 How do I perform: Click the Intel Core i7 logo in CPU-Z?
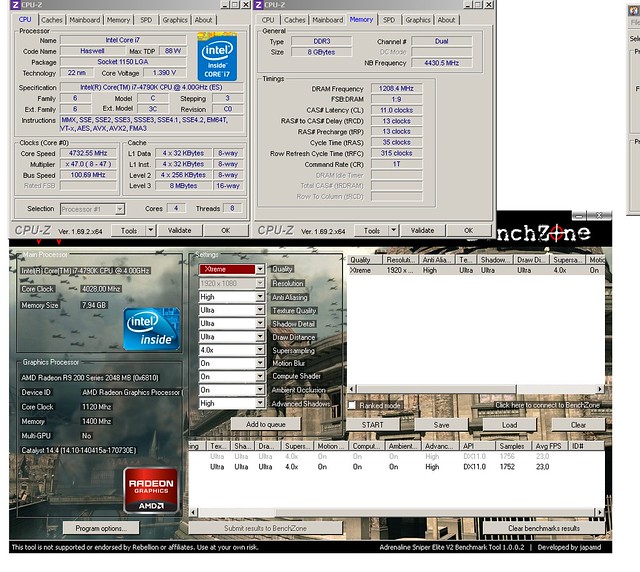(x=217, y=56)
